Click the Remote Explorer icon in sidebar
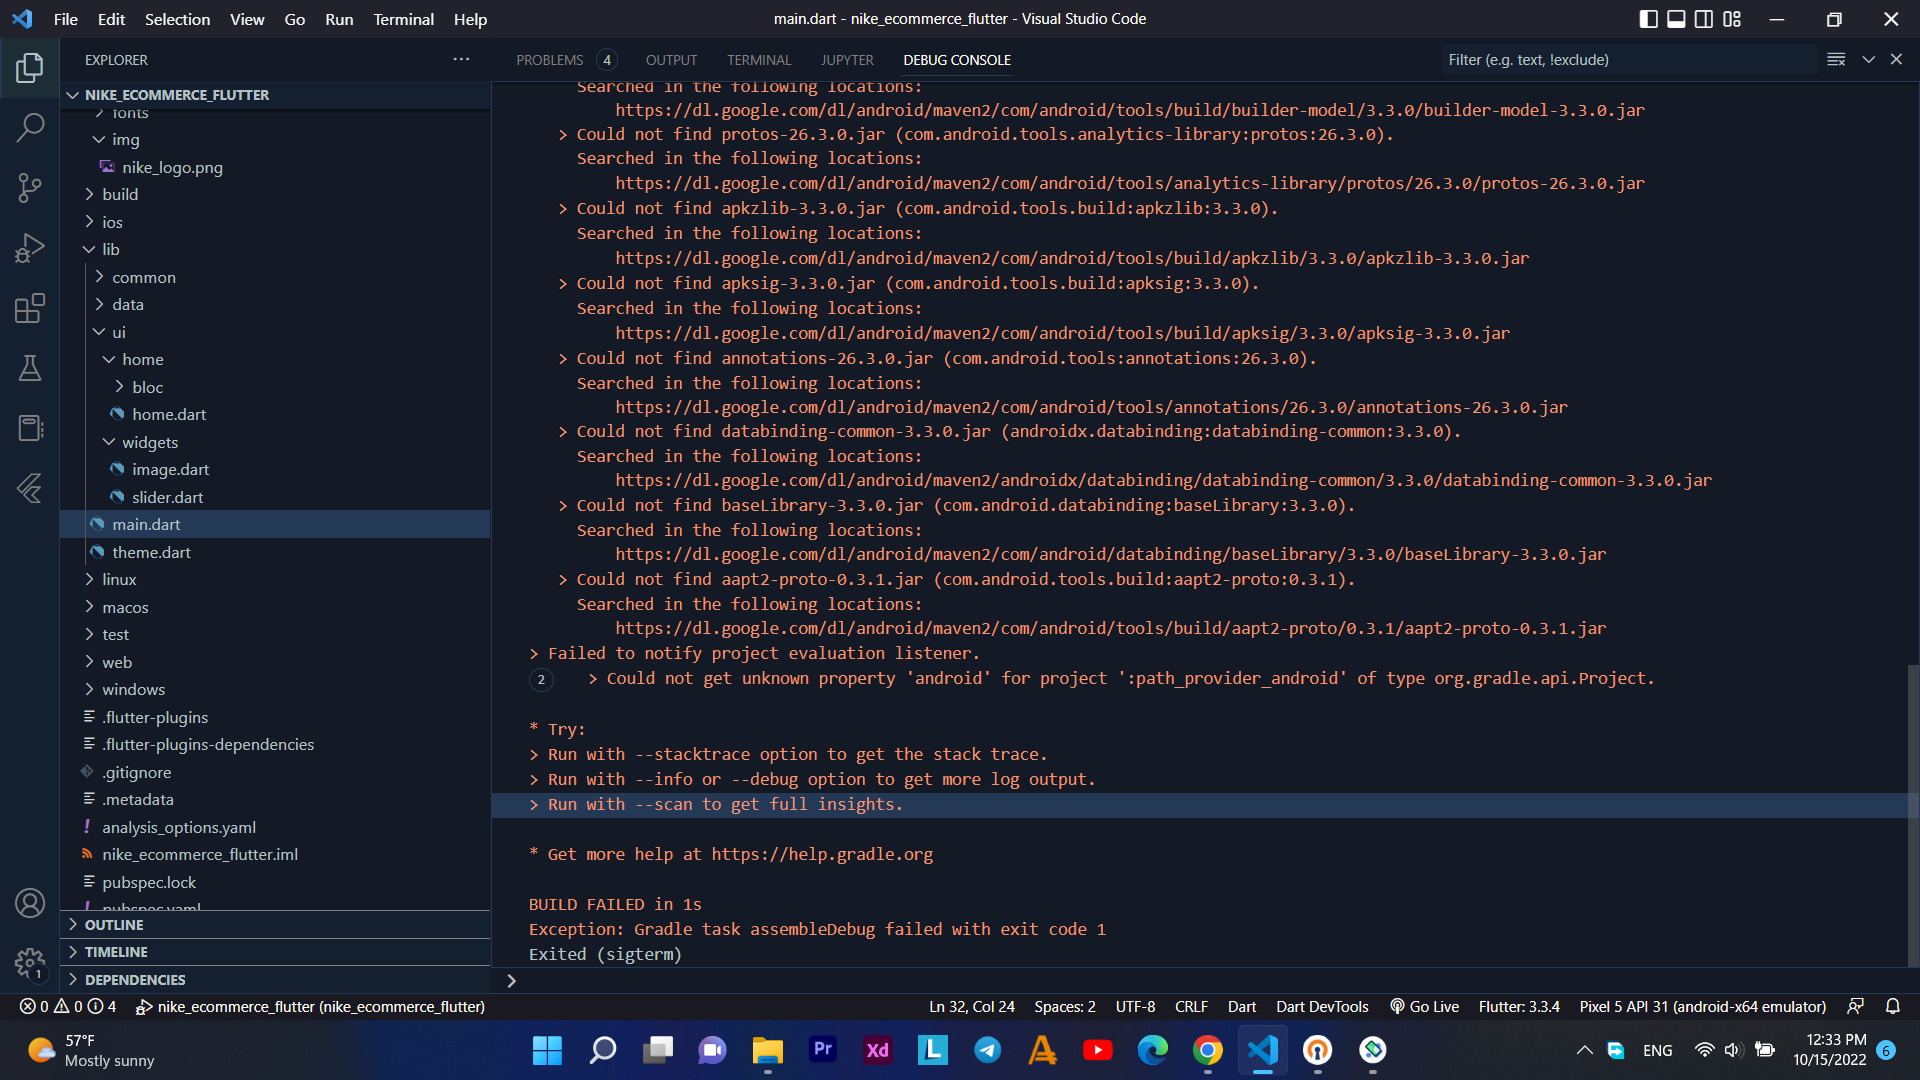The height and width of the screenshot is (1080, 1920). (29, 429)
